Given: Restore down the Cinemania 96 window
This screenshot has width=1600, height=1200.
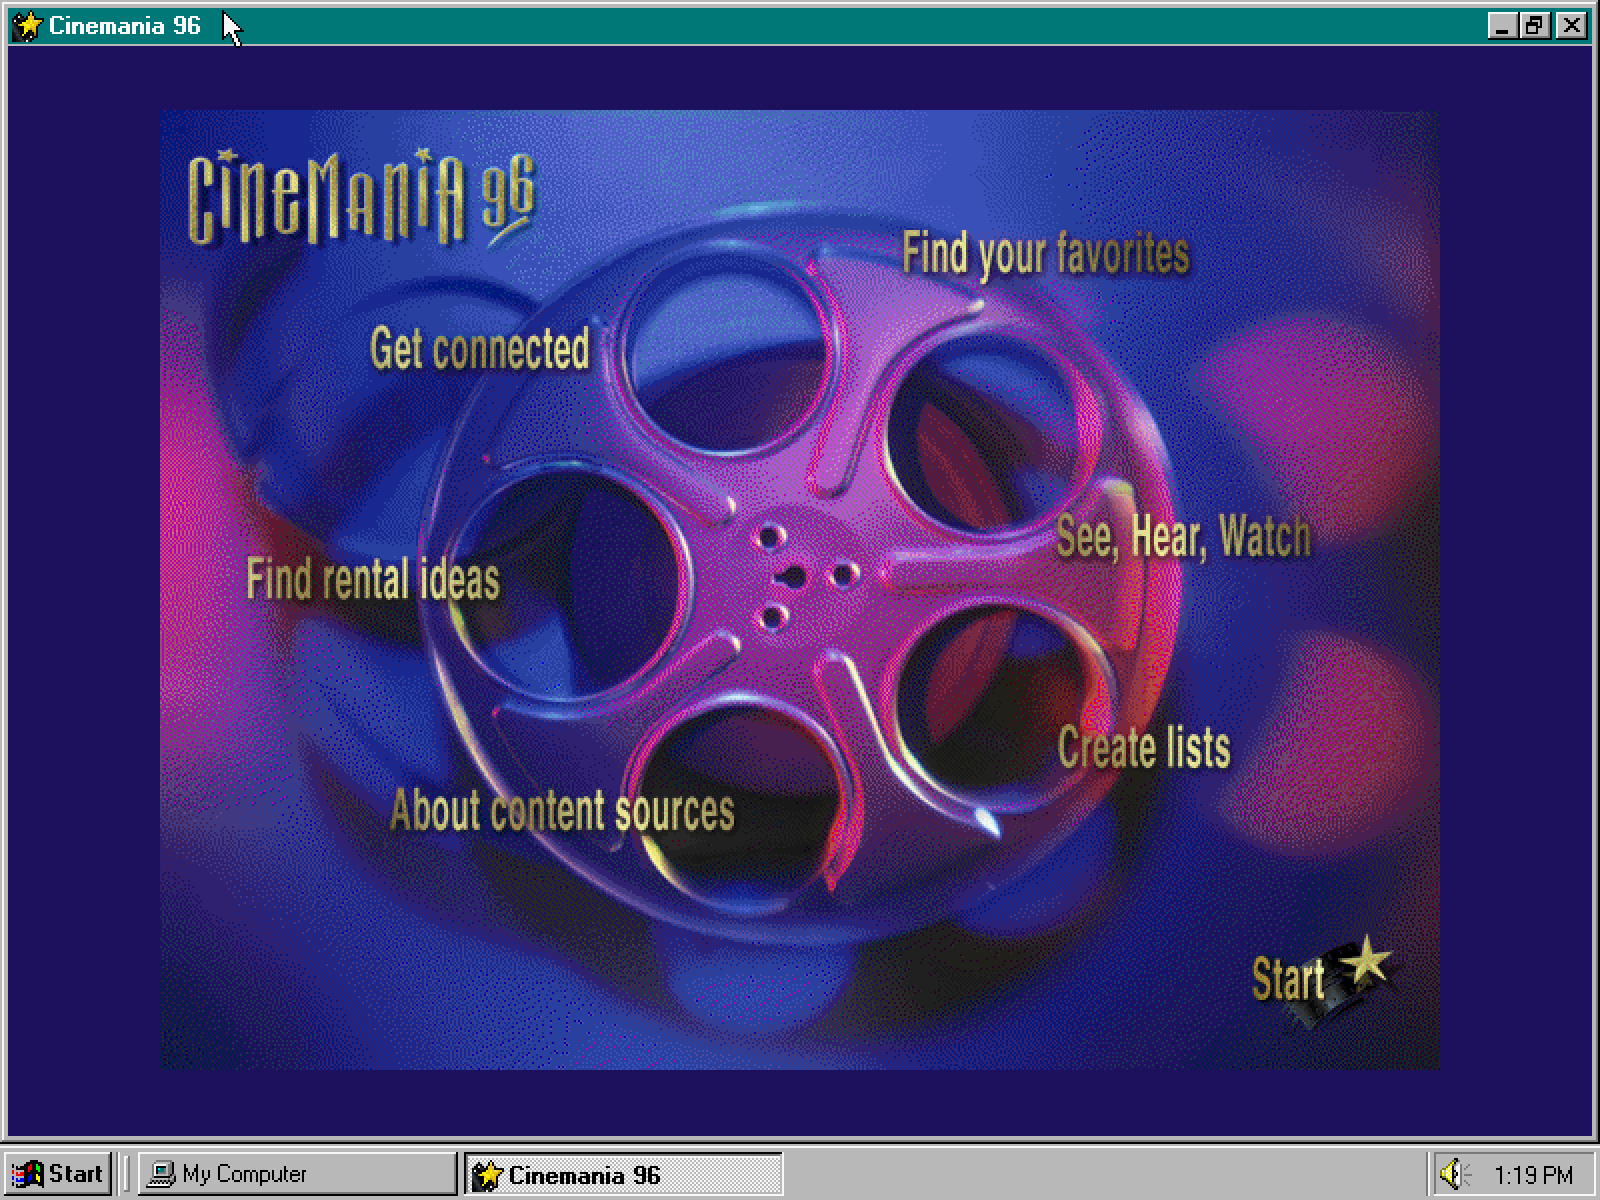Looking at the screenshot, I should [x=1535, y=25].
